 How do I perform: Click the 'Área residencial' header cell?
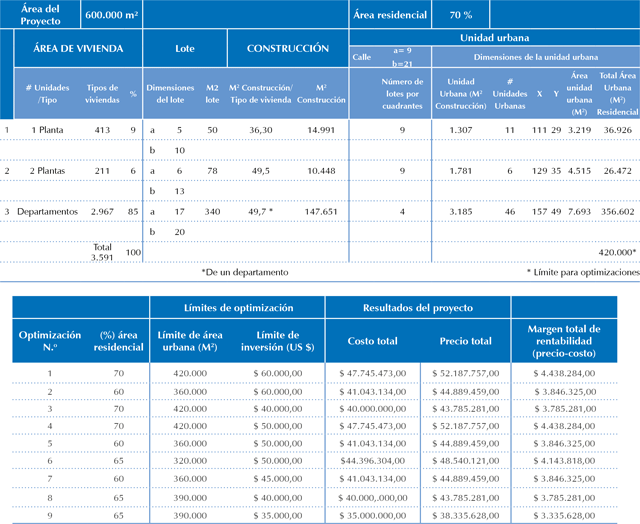pos(390,15)
